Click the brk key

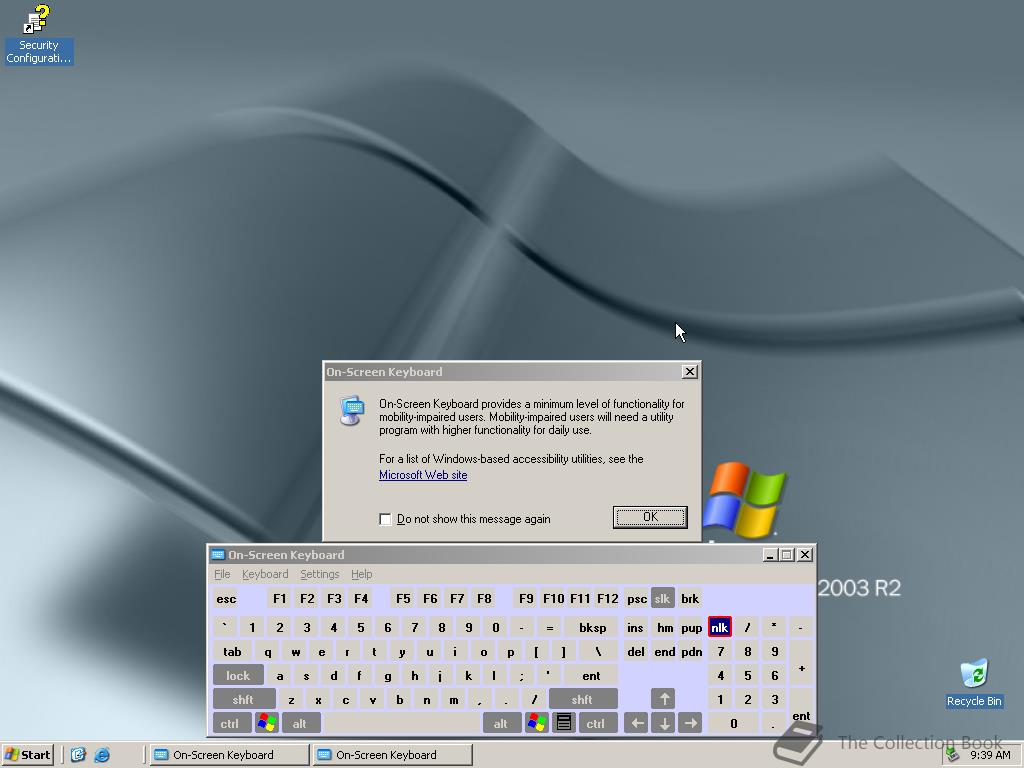pos(690,598)
